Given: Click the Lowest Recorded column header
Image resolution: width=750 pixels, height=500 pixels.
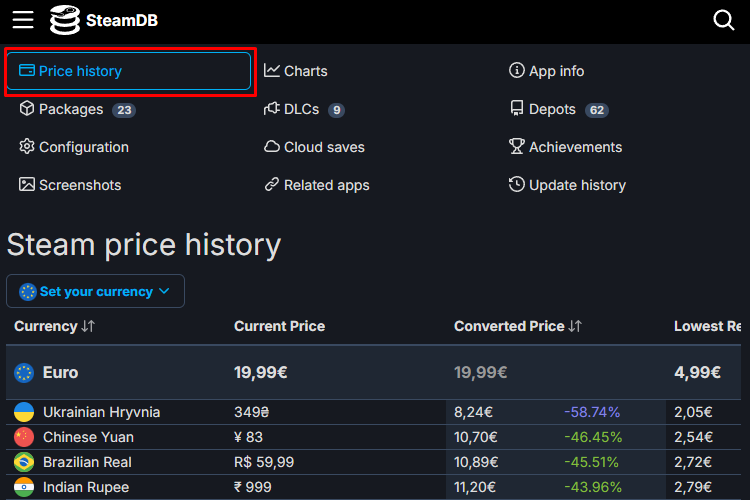Looking at the screenshot, I should (707, 326).
